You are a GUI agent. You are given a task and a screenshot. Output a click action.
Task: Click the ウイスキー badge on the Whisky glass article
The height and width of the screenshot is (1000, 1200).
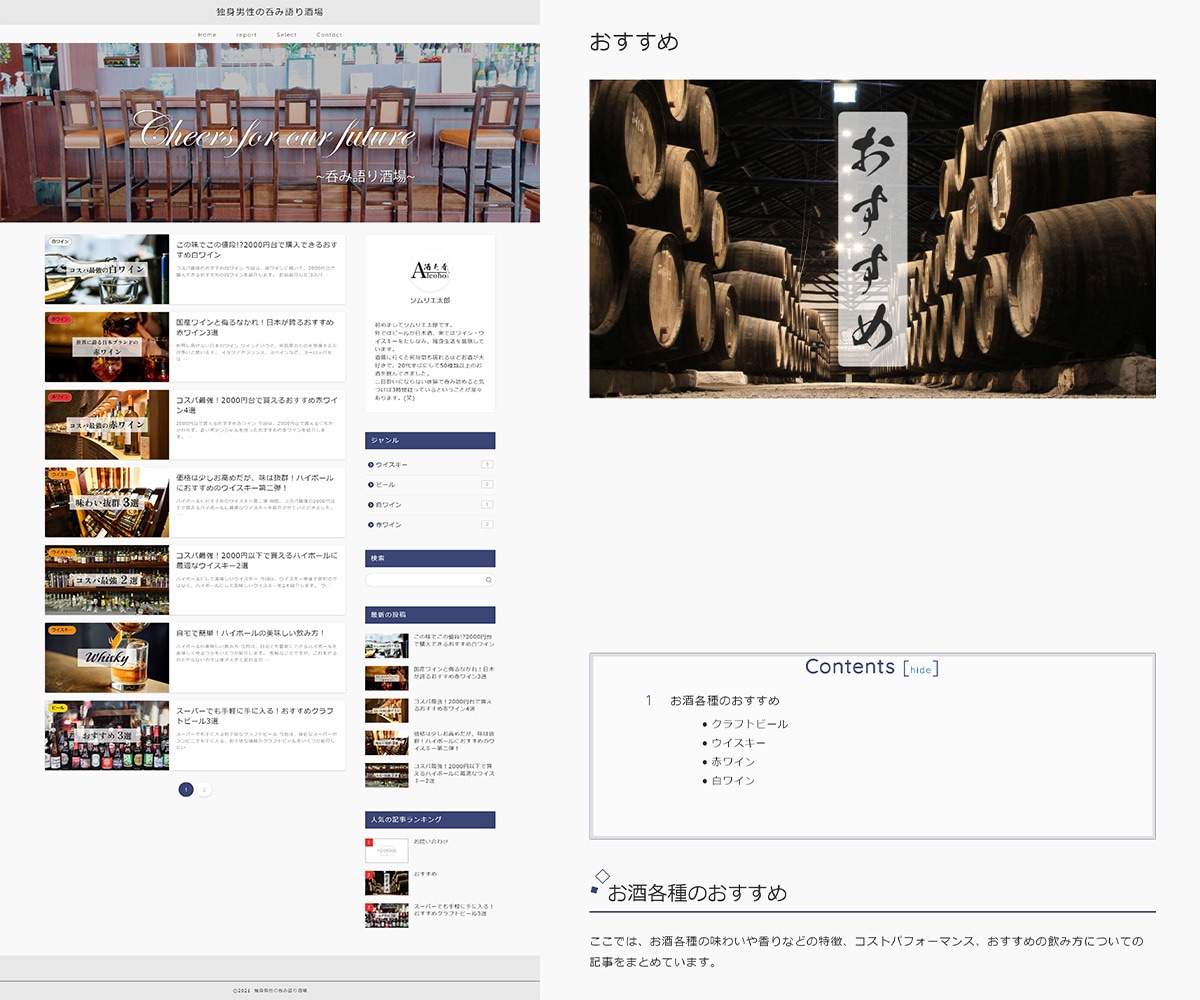pyautogui.click(x=62, y=630)
